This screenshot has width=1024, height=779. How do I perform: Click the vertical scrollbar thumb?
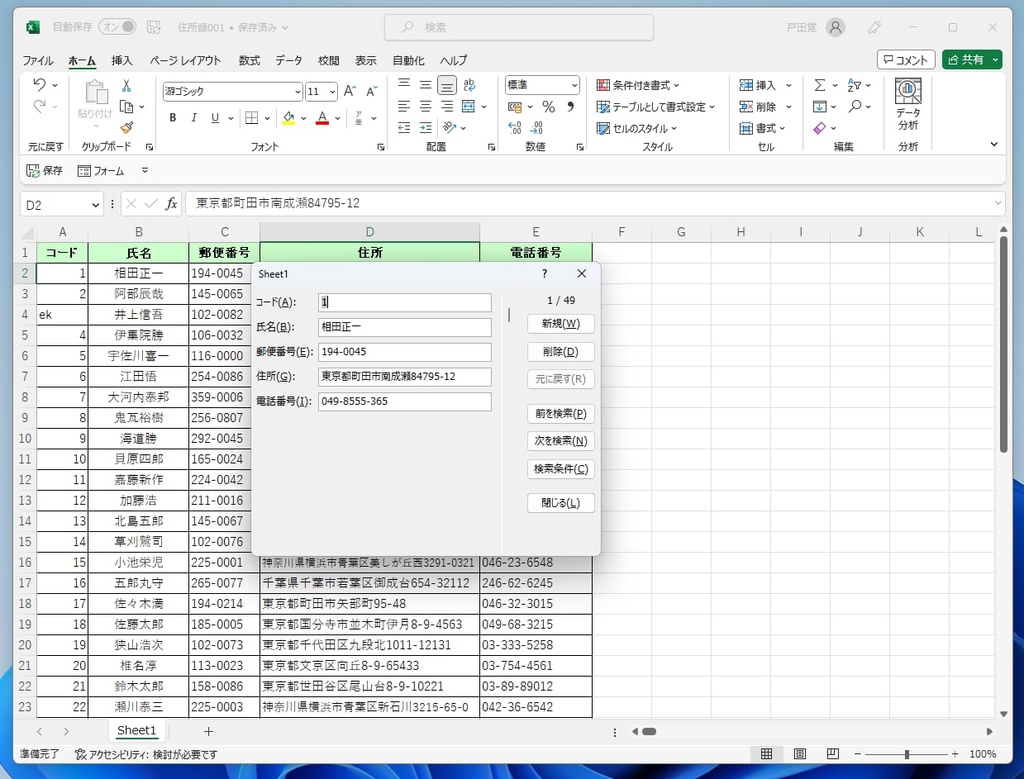point(1003,344)
